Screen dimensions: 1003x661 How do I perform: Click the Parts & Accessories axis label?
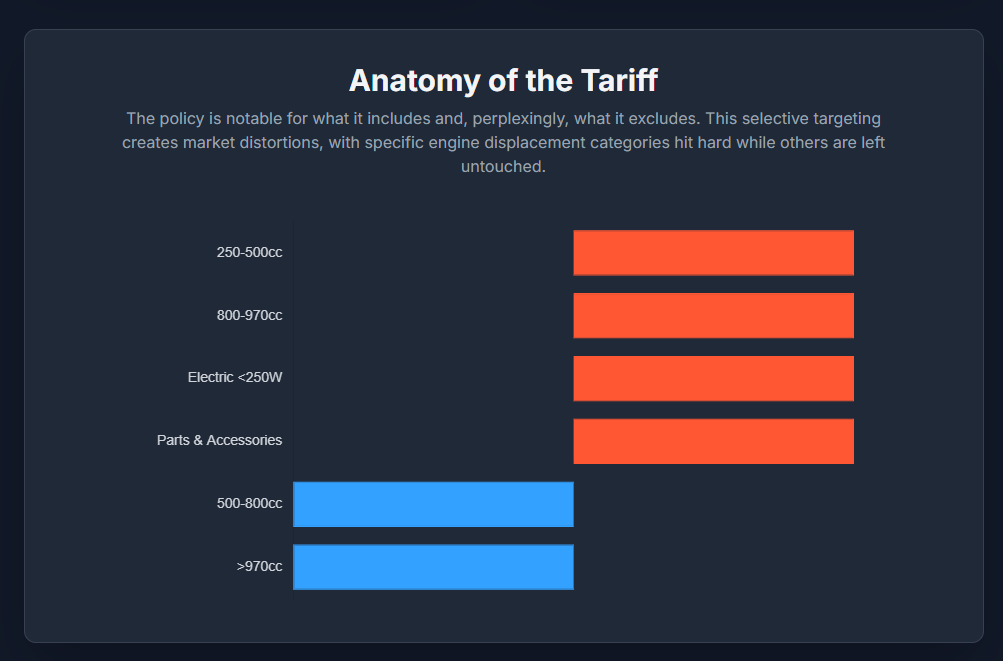click(x=219, y=440)
